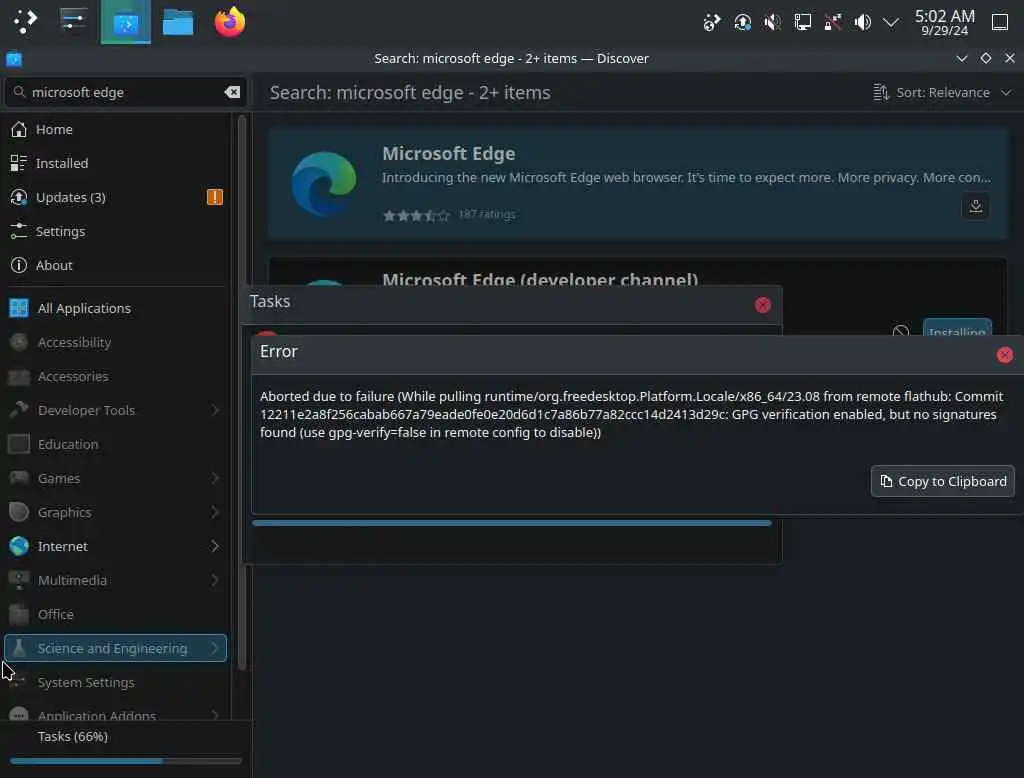The width and height of the screenshot is (1024, 778).
Task: Open Discover Settings page
Action: [x=116, y=231]
